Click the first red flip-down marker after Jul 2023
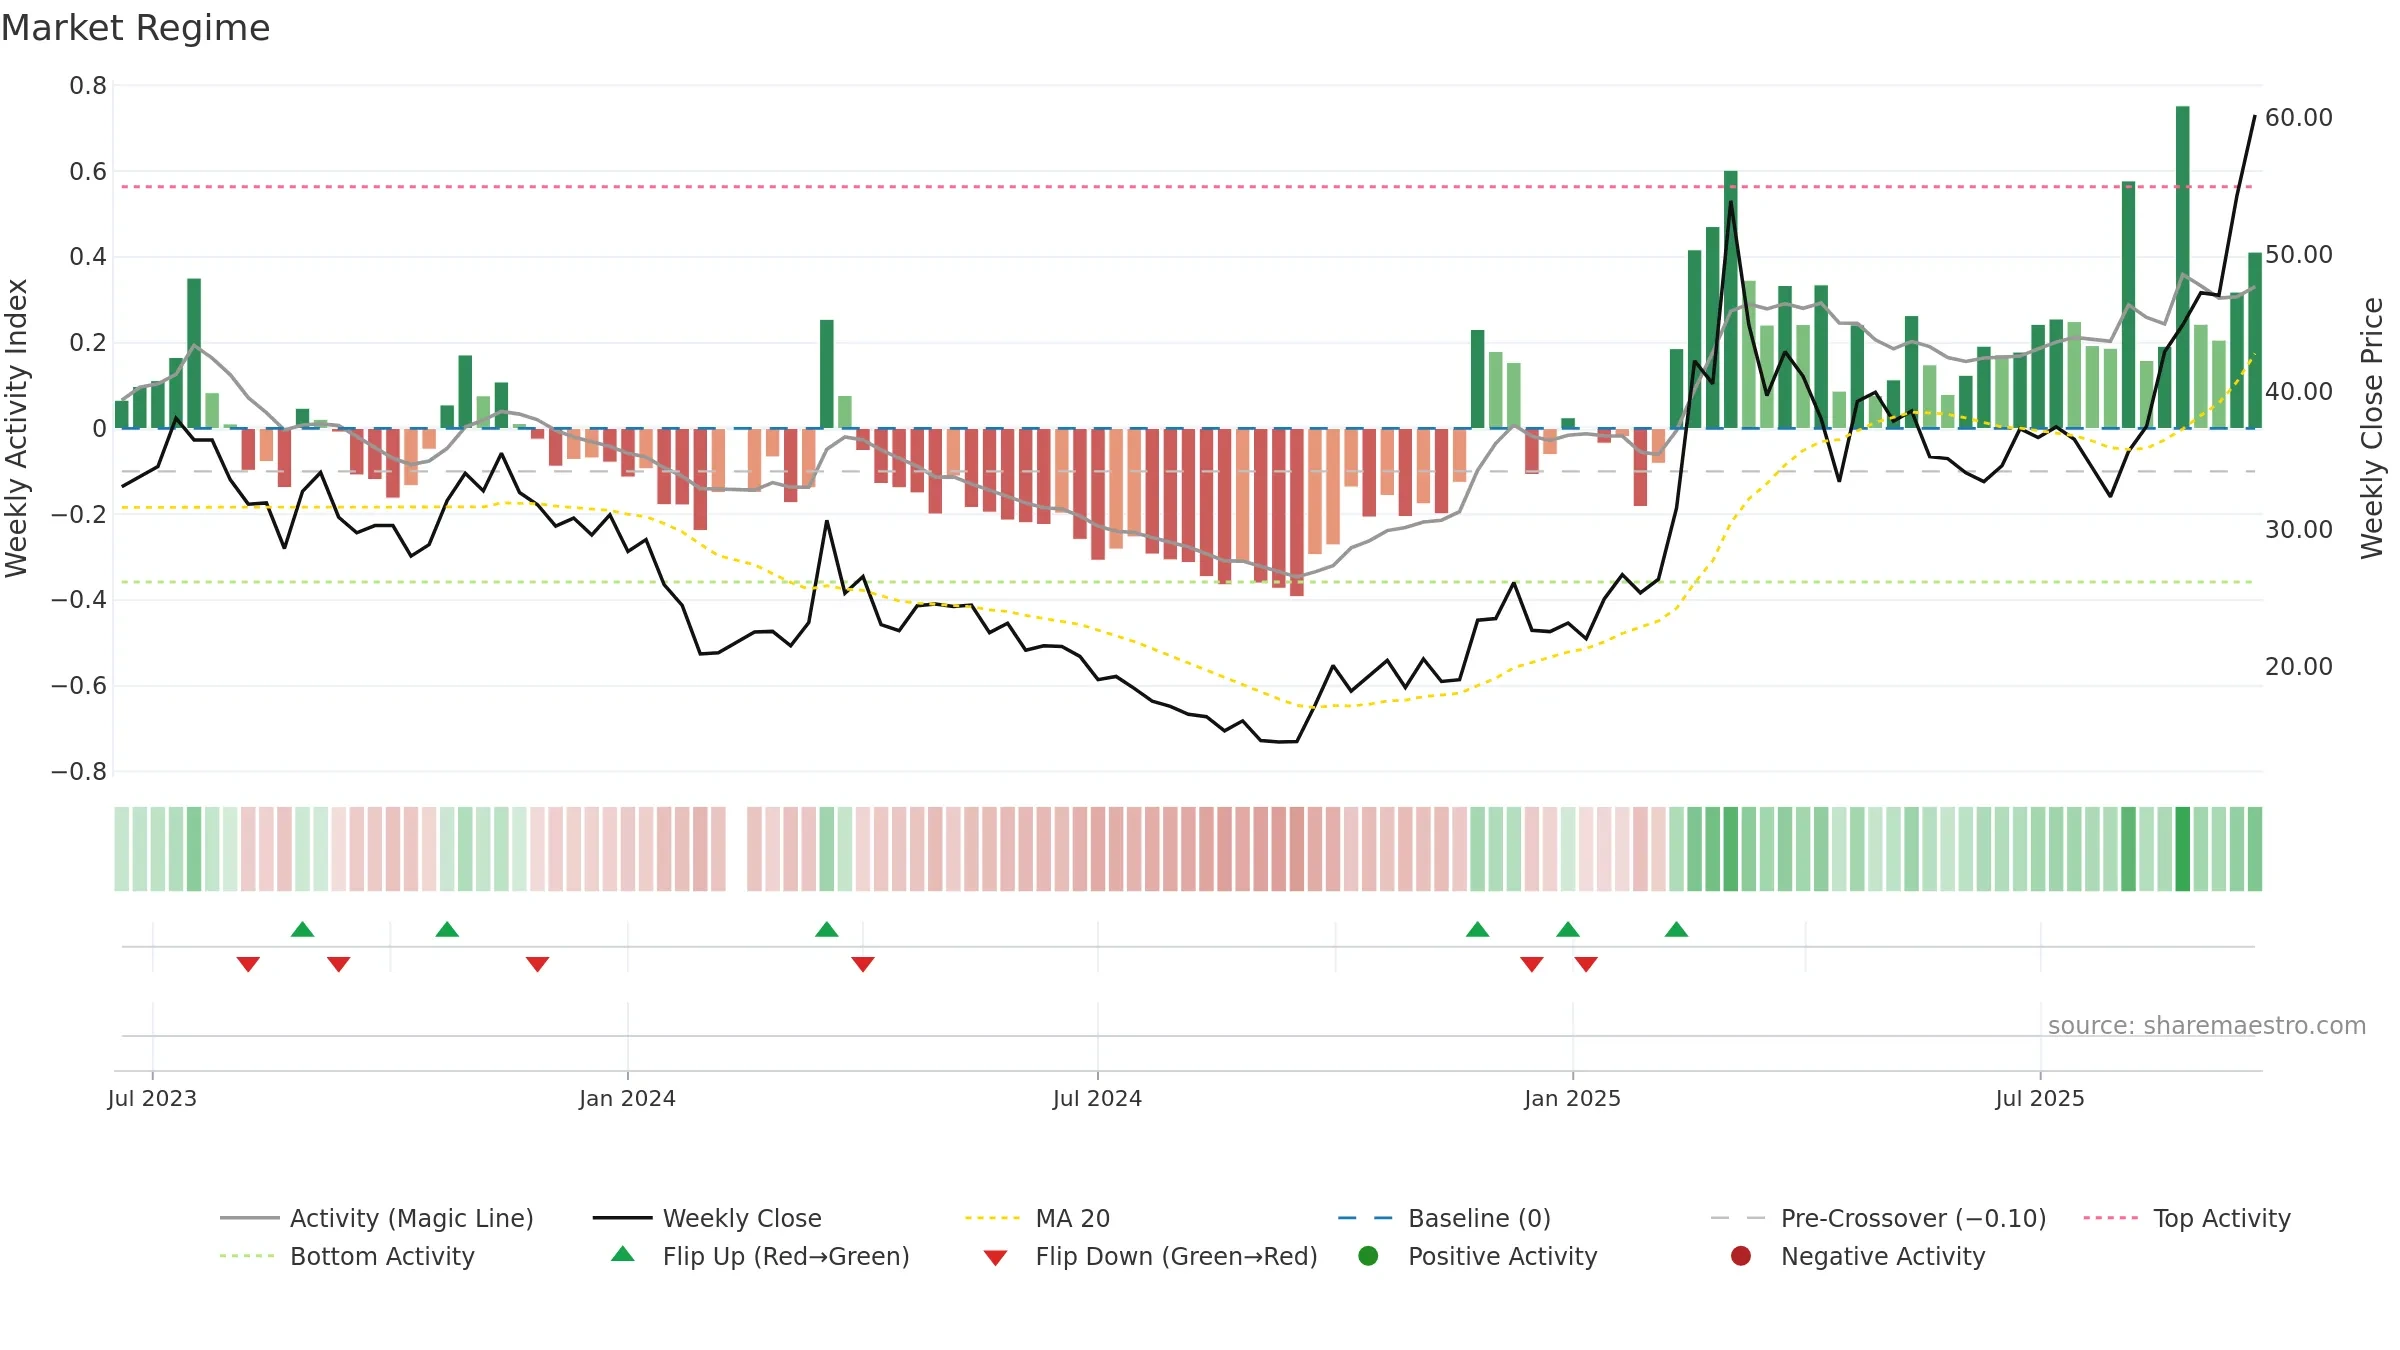 (248, 964)
